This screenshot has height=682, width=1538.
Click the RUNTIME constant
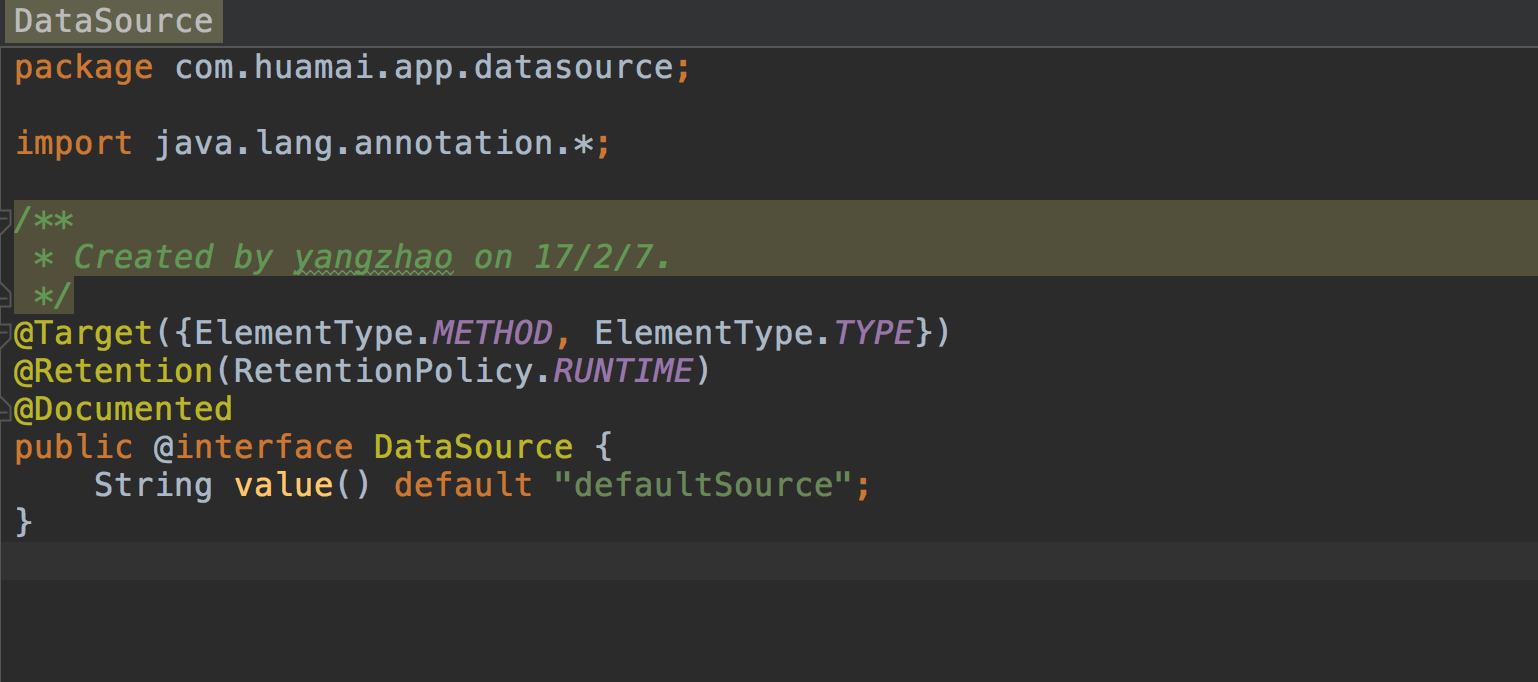click(623, 371)
